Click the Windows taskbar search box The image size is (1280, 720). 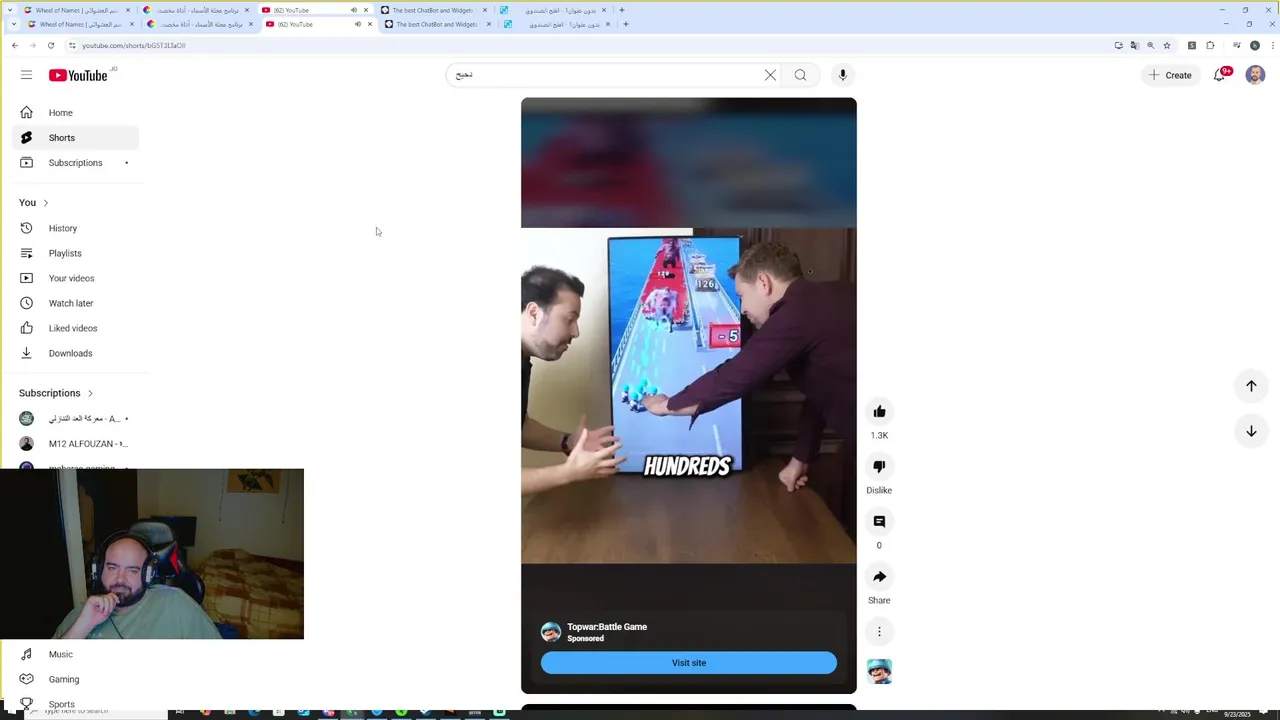80,711
